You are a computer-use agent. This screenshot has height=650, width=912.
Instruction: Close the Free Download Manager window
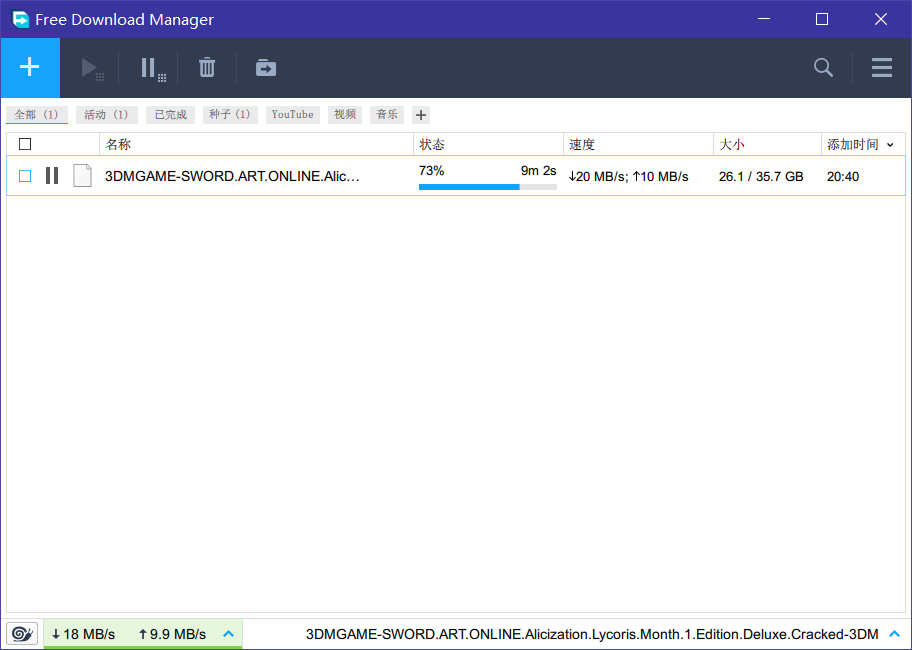[x=881, y=19]
